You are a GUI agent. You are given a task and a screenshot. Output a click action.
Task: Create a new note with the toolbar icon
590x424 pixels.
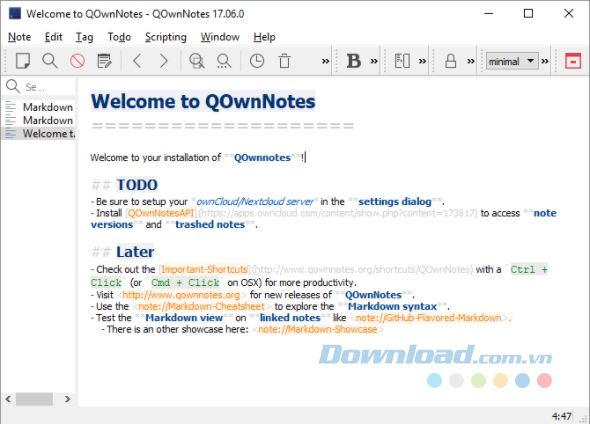pyautogui.click(x=23, y=61)
